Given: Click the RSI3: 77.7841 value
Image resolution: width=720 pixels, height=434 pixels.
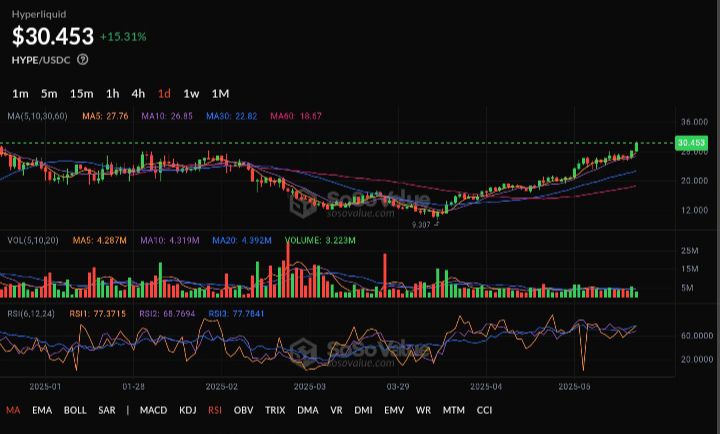Looking at the screenshot, I should tap(236, 314).
